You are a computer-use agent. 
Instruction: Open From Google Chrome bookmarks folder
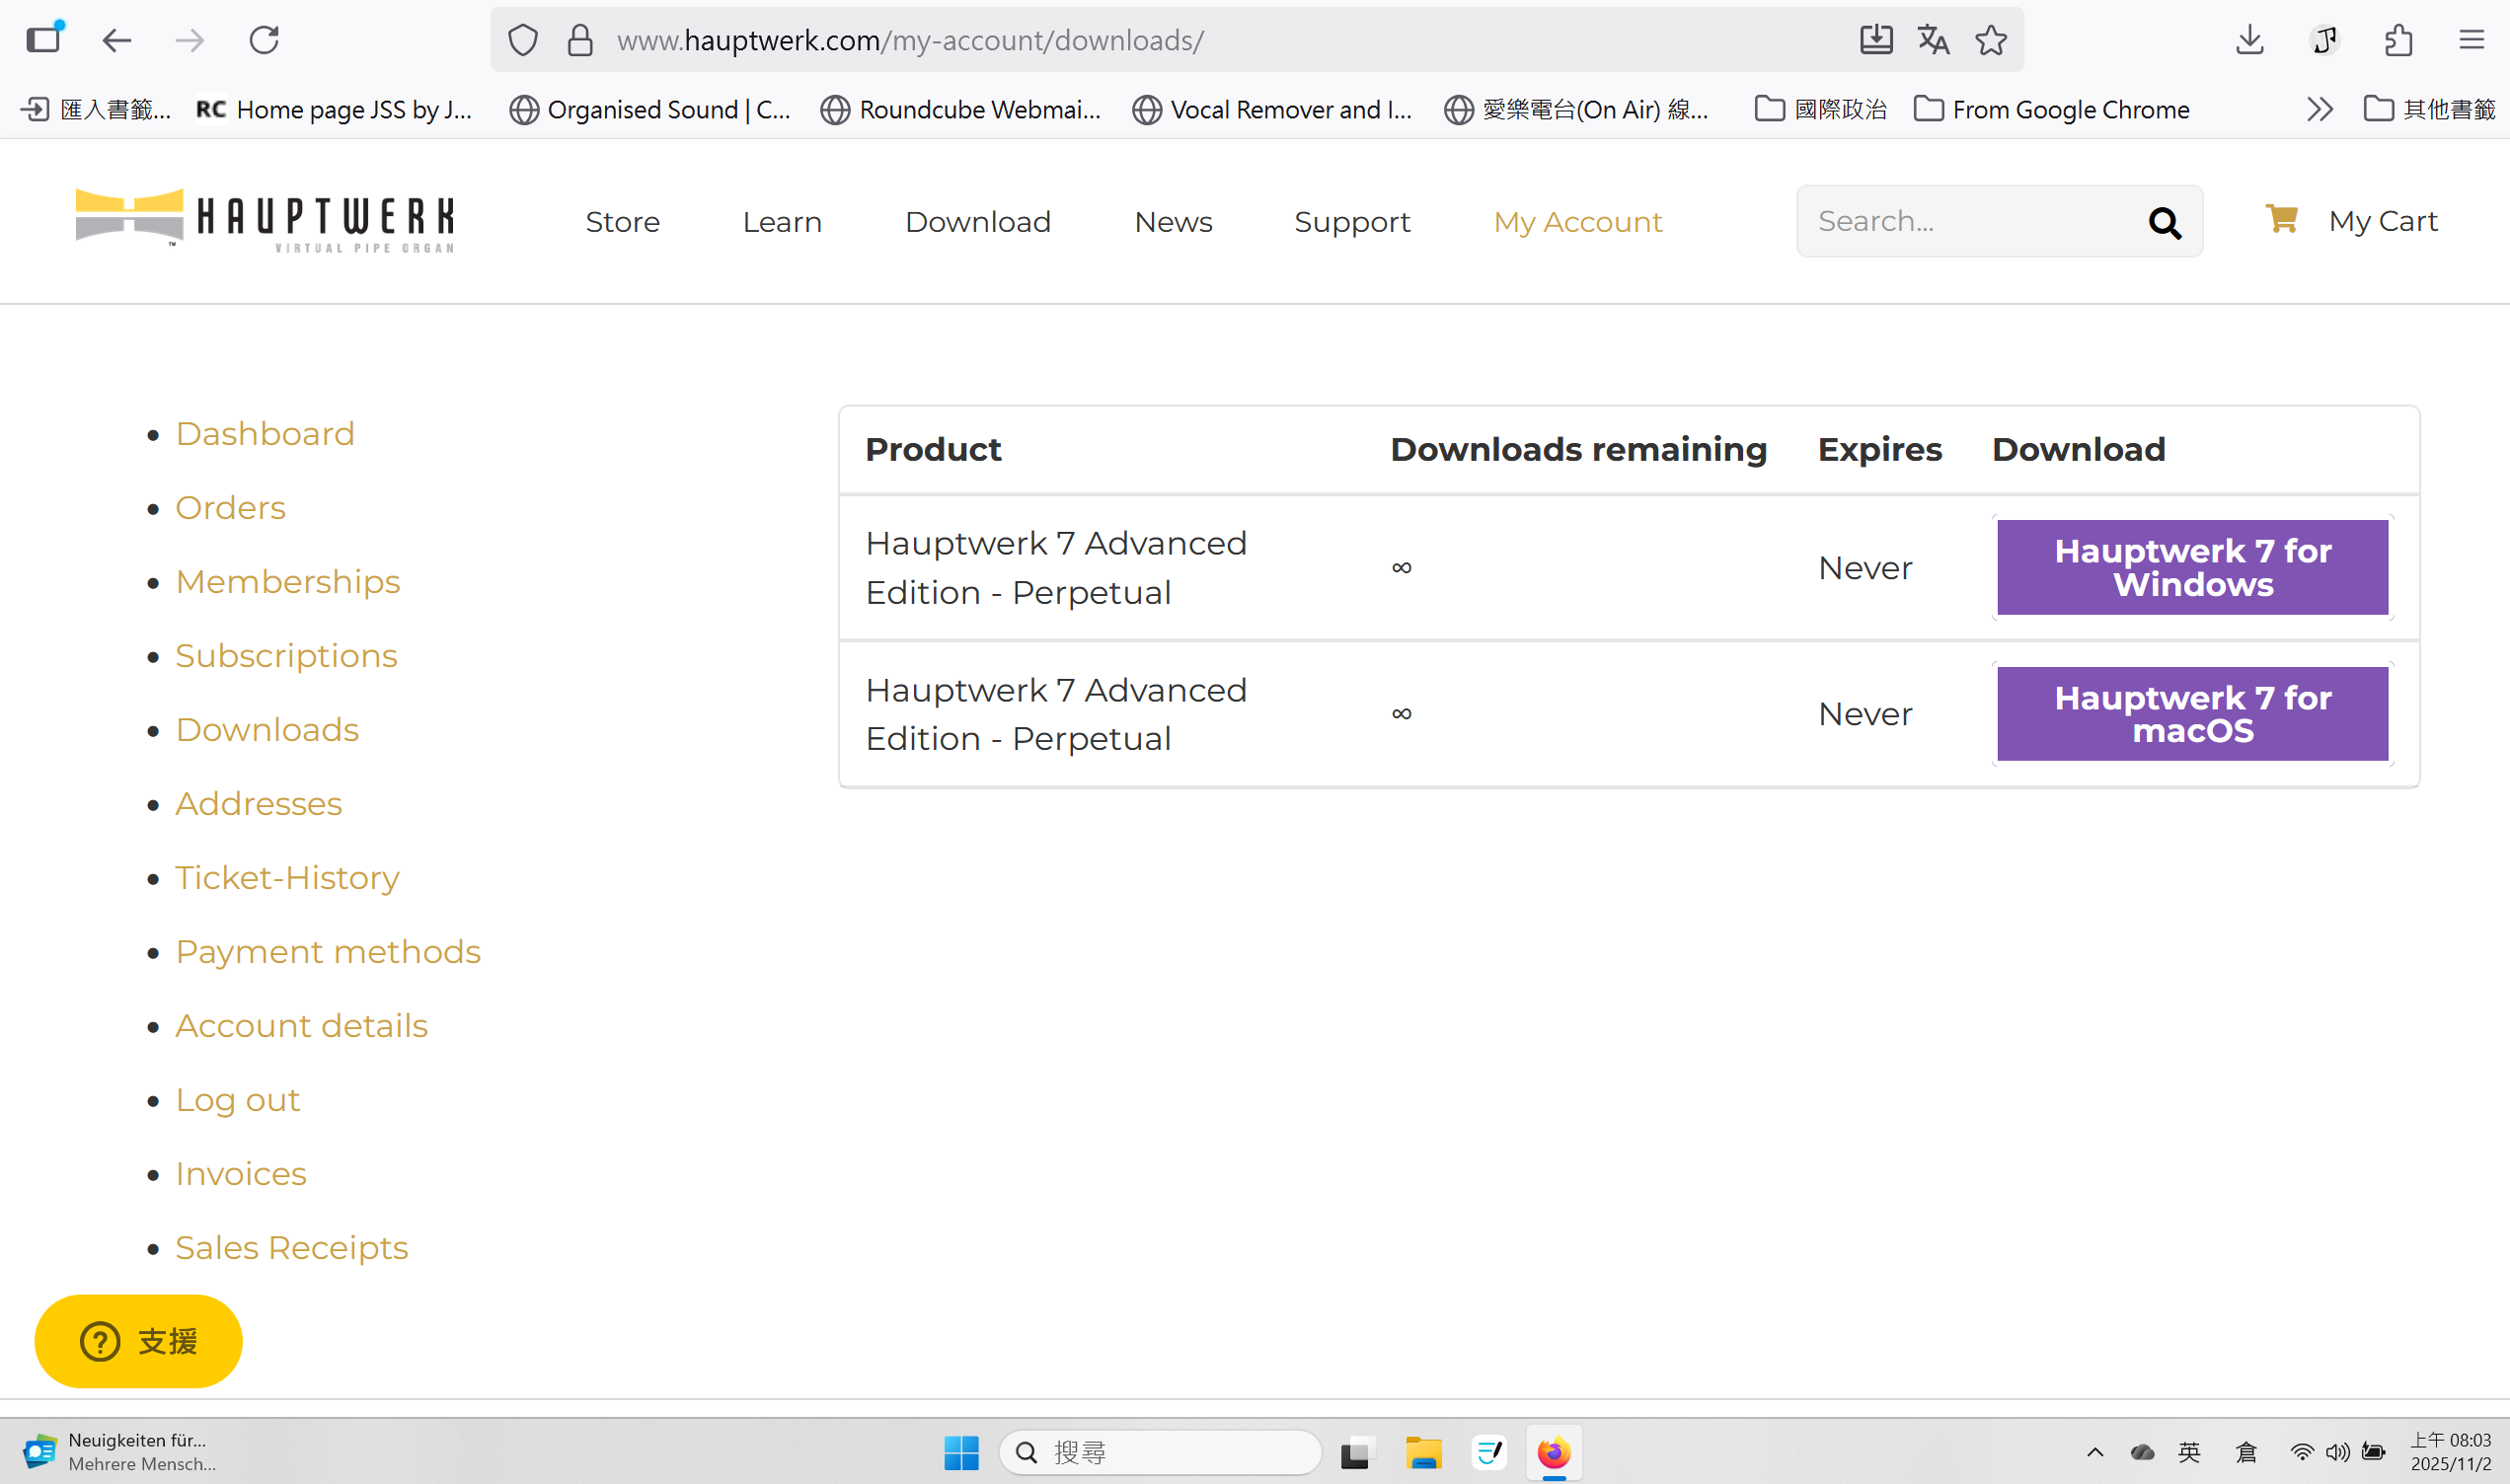coord(2051,109)
